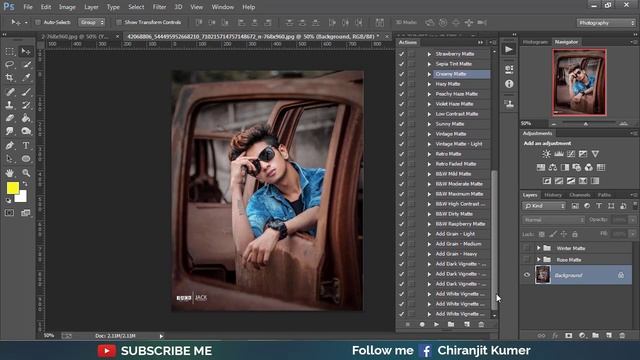Select the Horizontal Type tool
This screenshot has height=360, width=640.
26,145
